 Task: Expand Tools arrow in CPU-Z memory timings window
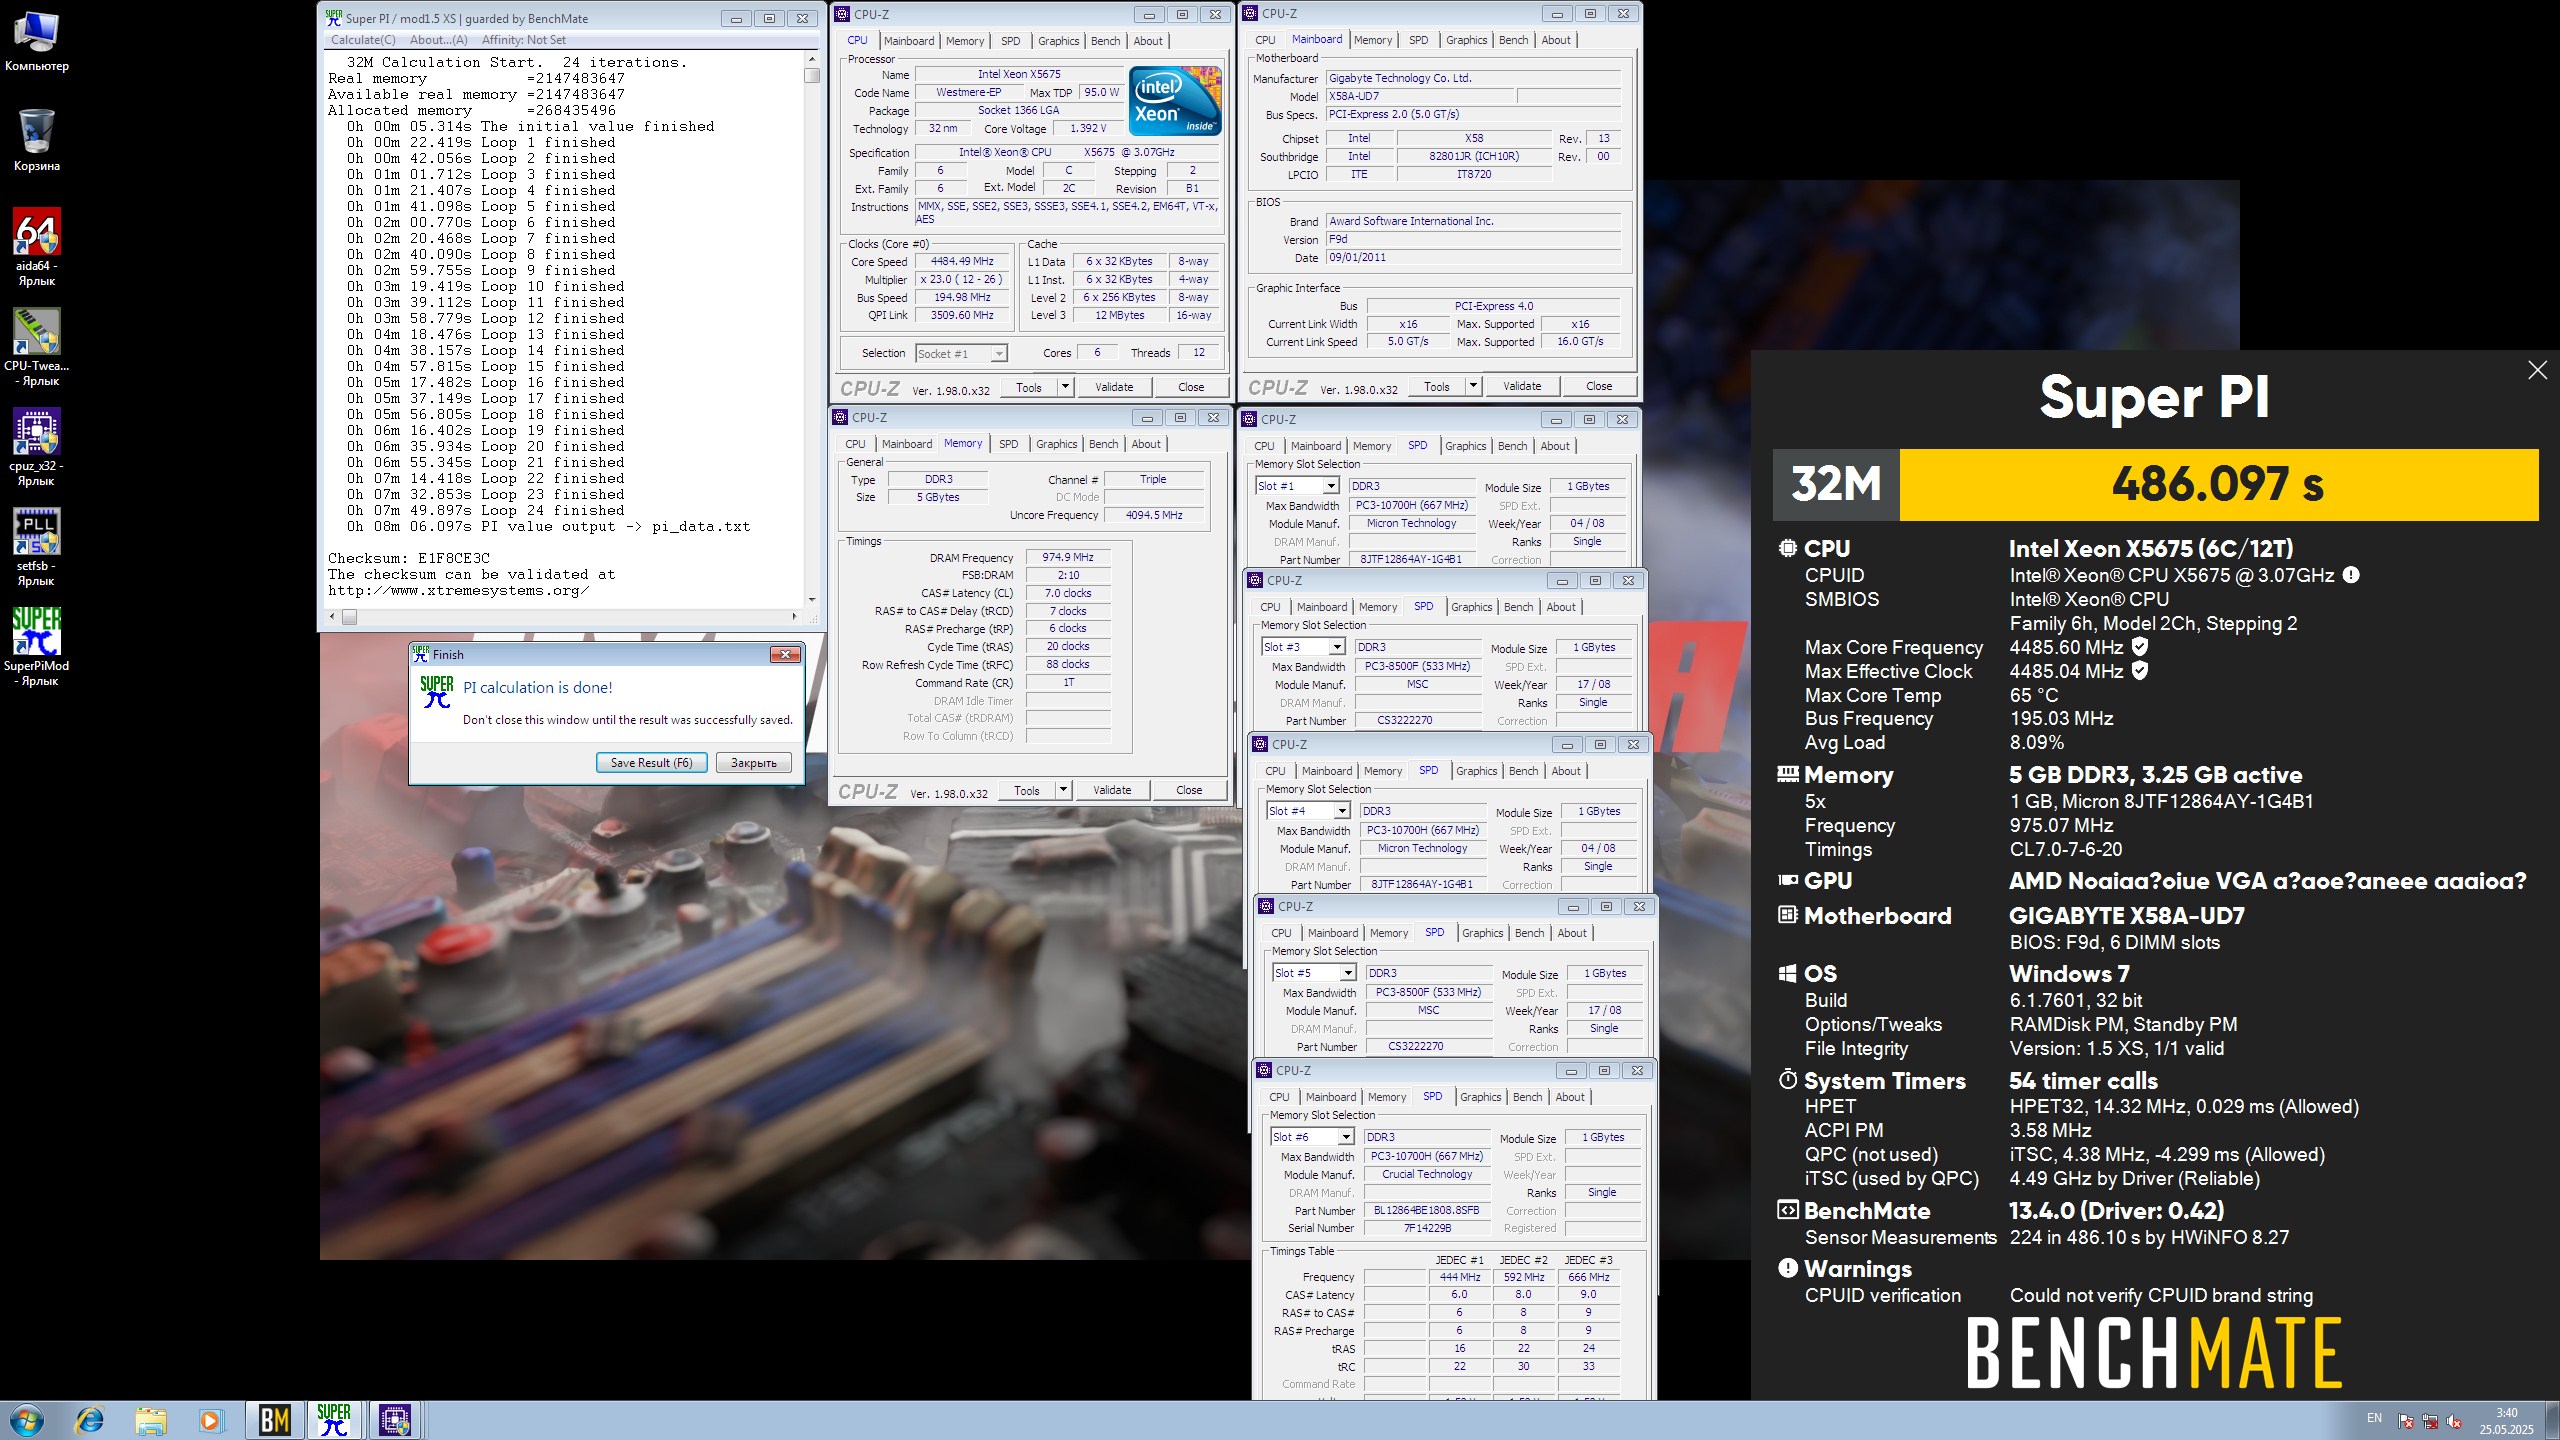pos(1063,790)
